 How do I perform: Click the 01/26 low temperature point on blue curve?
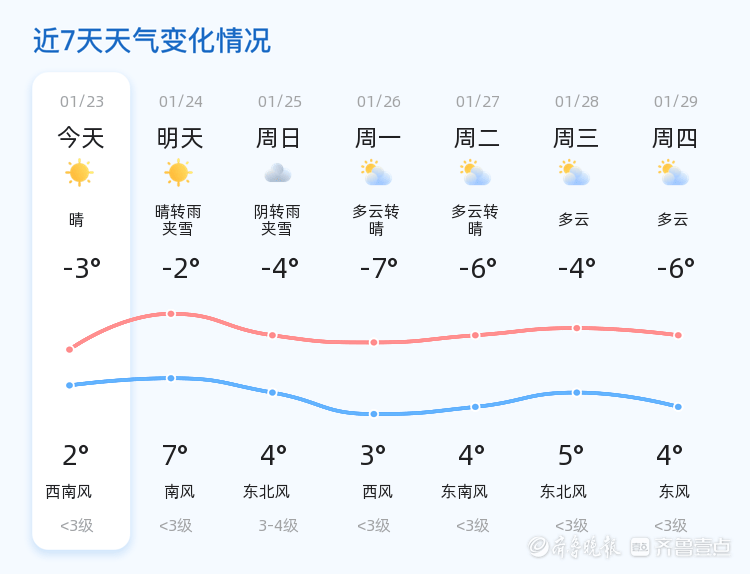[x=374, y=414]
